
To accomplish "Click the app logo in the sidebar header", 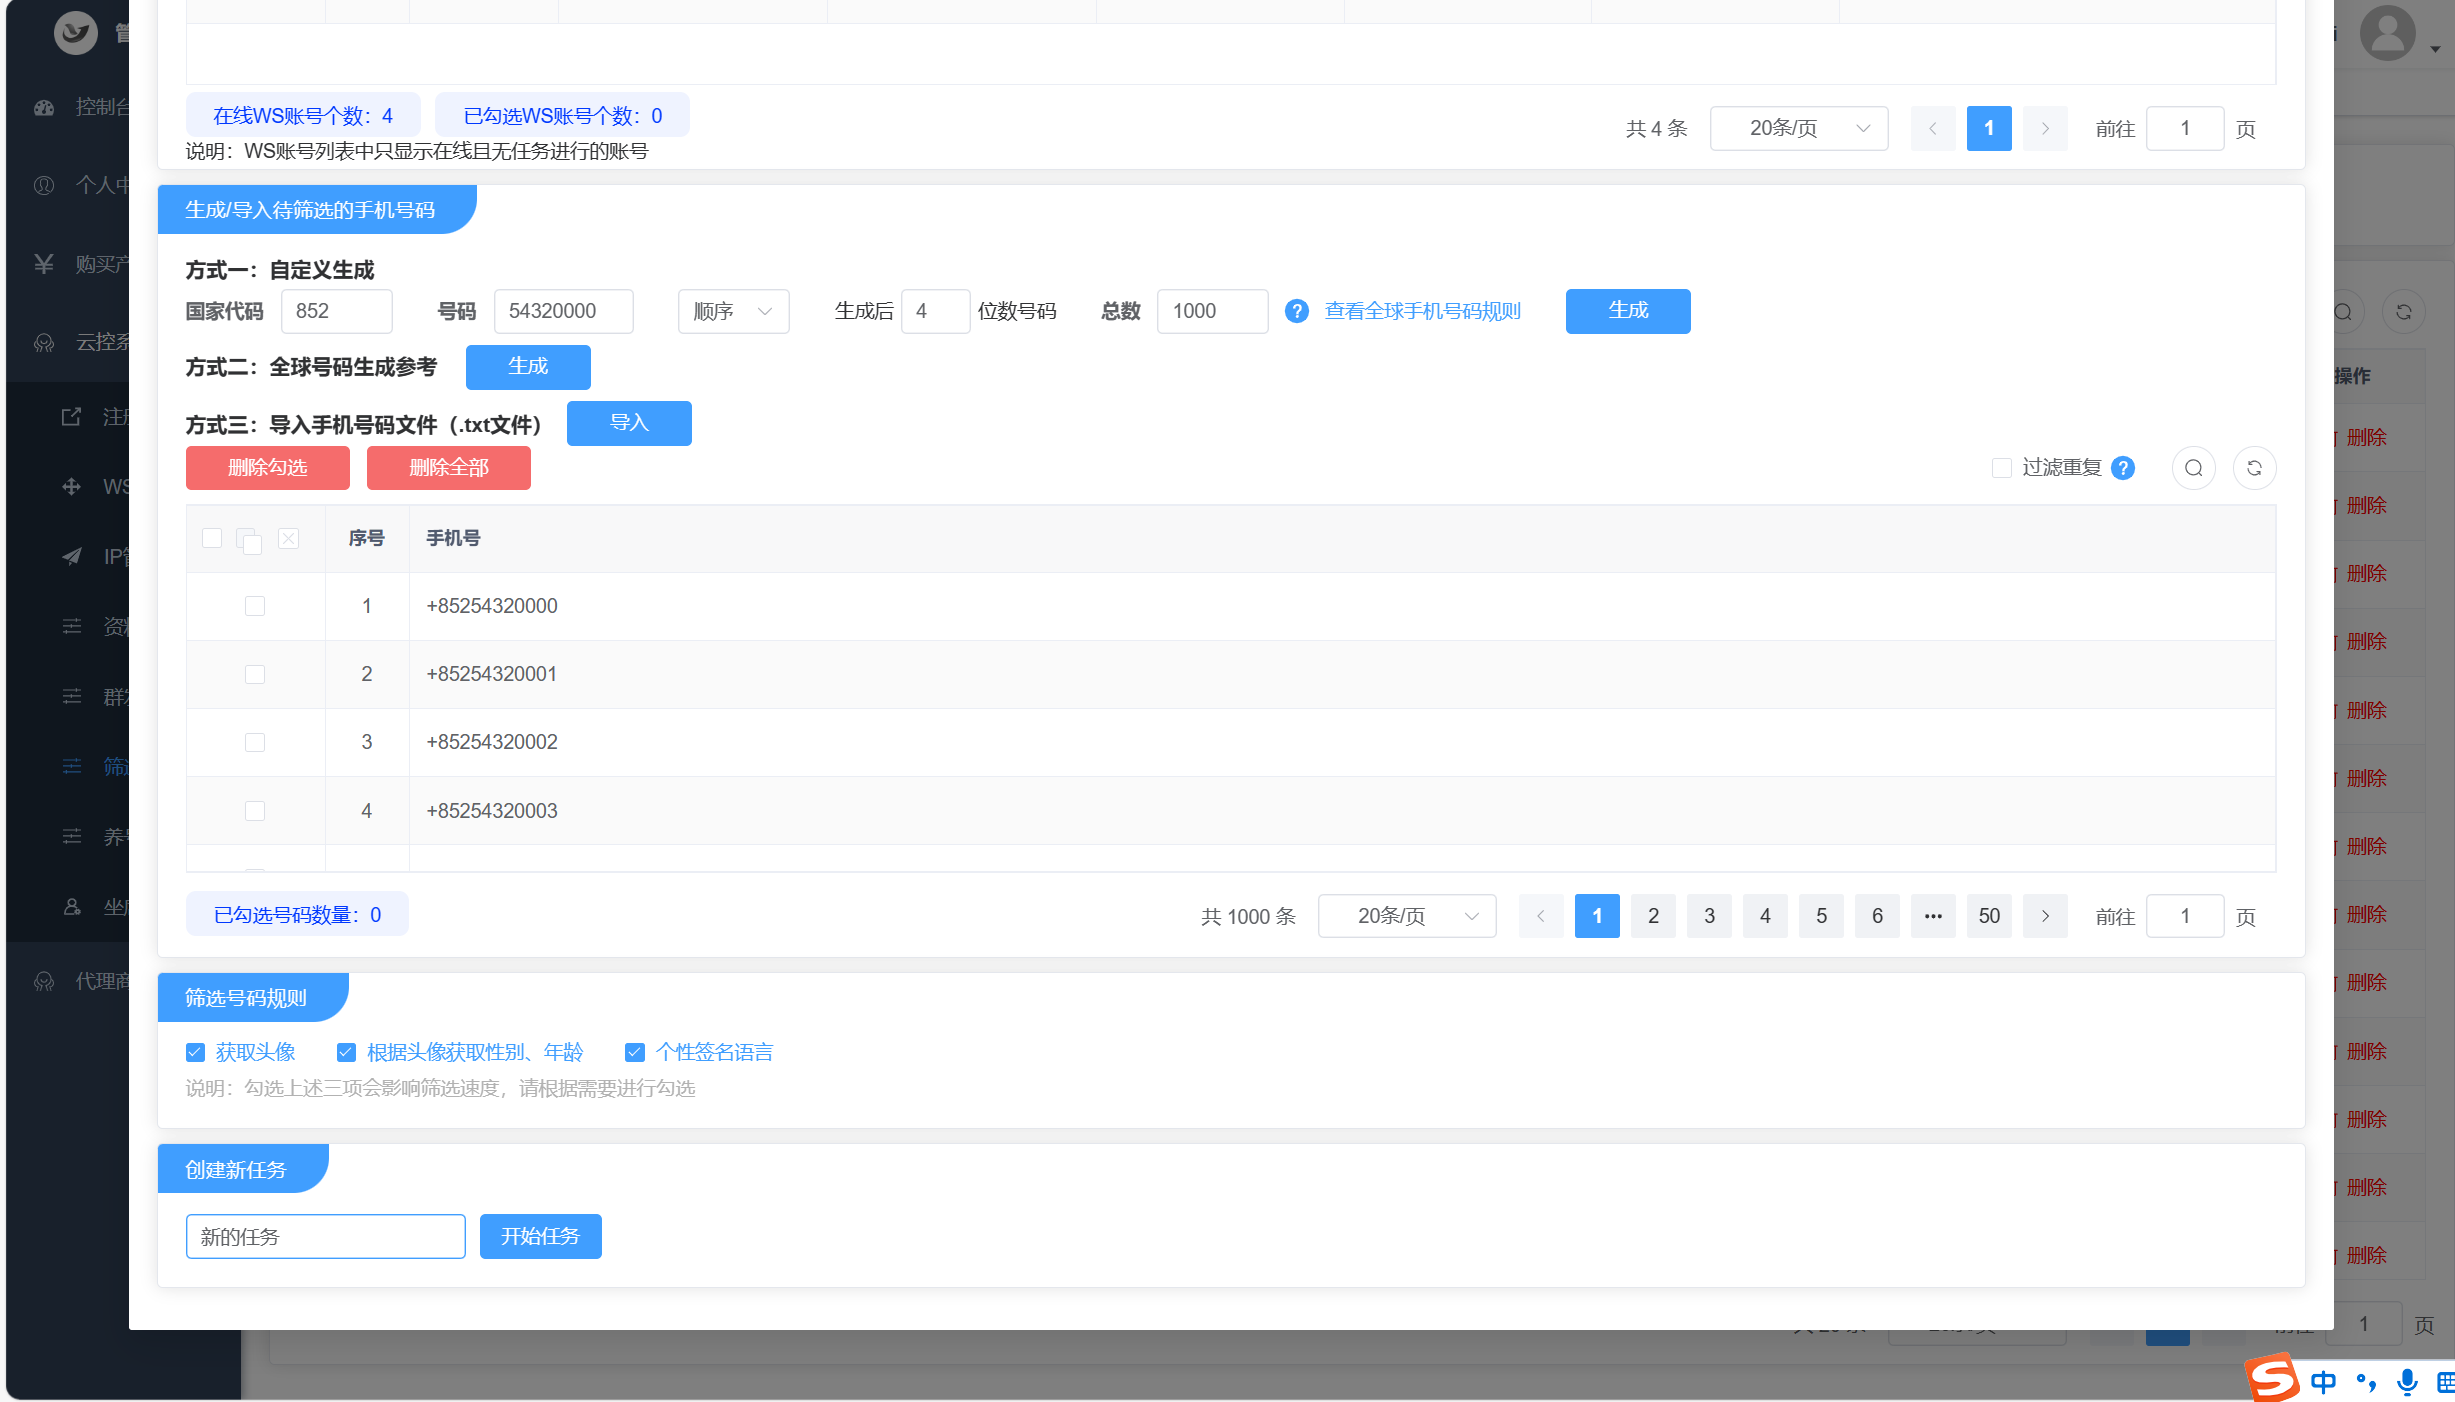I will (75, 32).
